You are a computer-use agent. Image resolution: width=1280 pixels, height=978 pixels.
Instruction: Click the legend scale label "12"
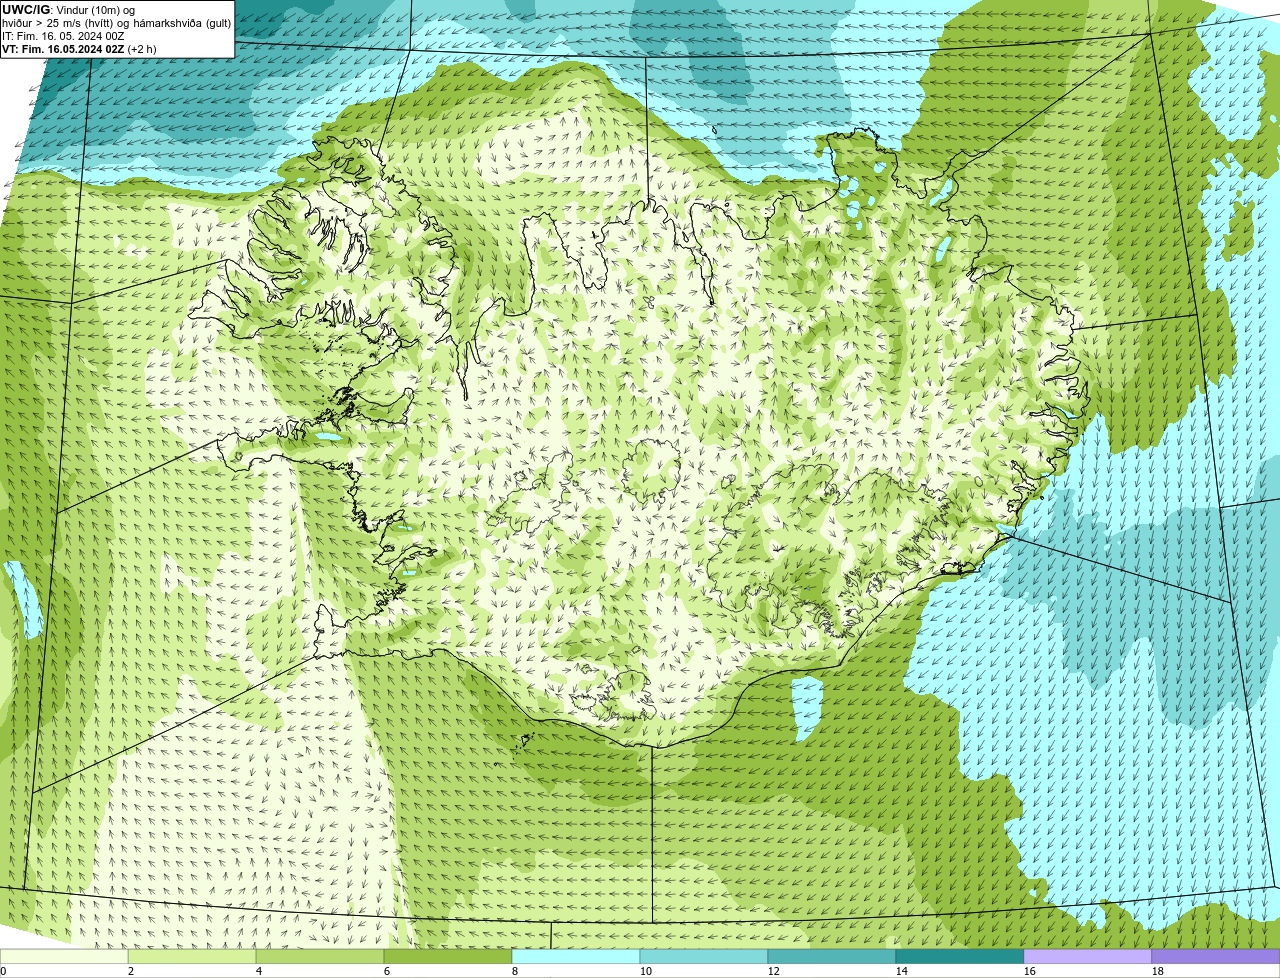(x=774, y=971)
